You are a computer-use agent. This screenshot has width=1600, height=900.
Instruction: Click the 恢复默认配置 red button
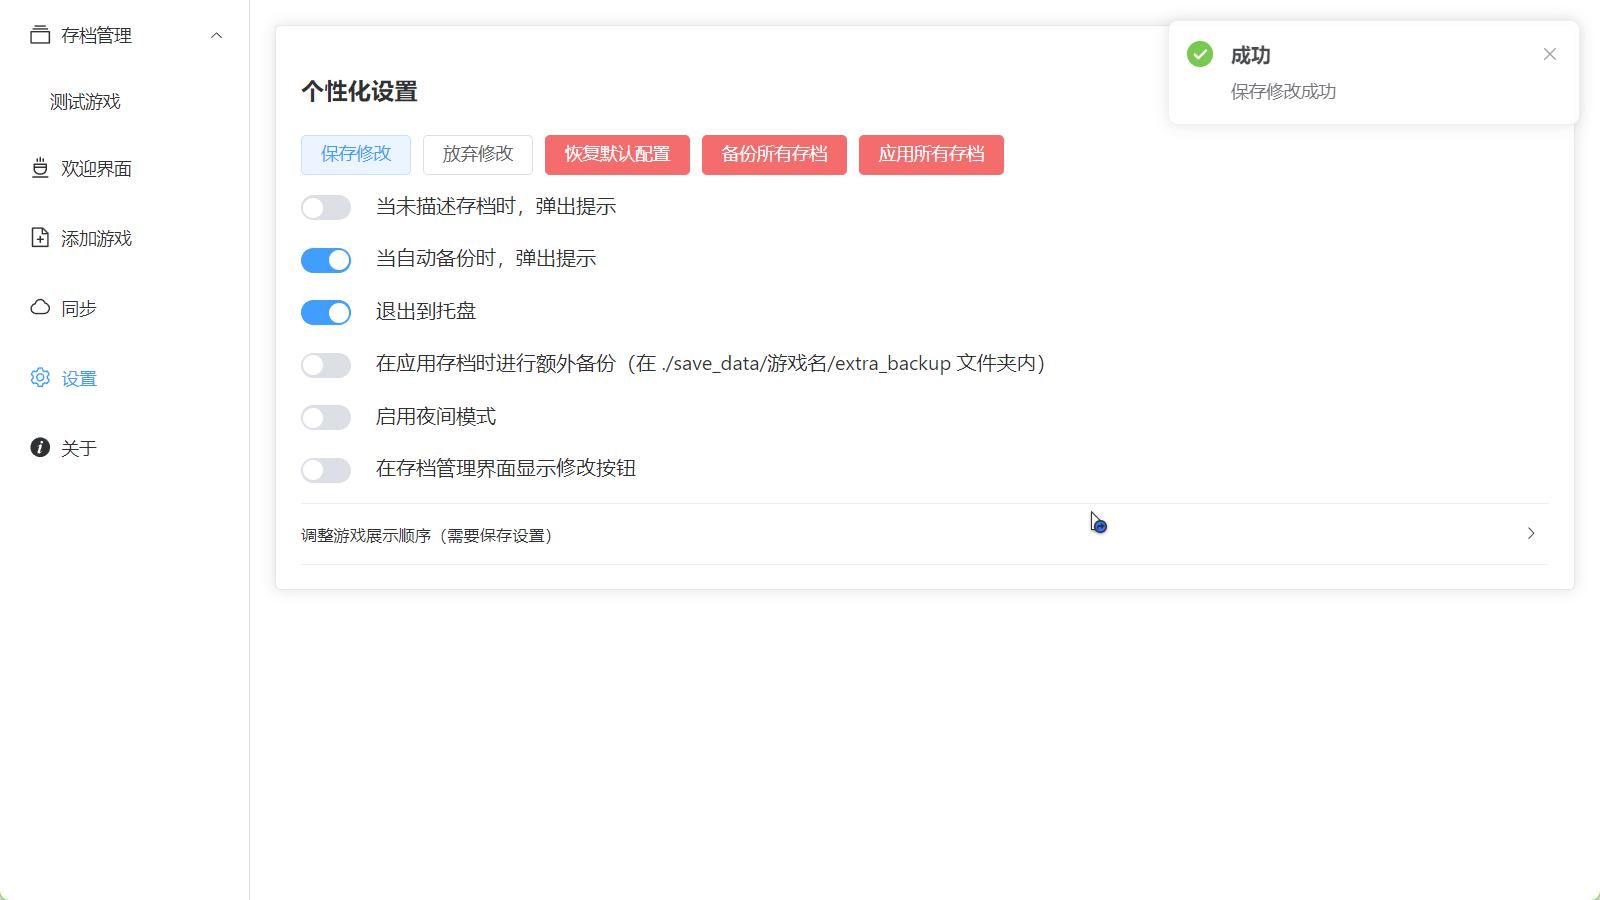(616, 154)
